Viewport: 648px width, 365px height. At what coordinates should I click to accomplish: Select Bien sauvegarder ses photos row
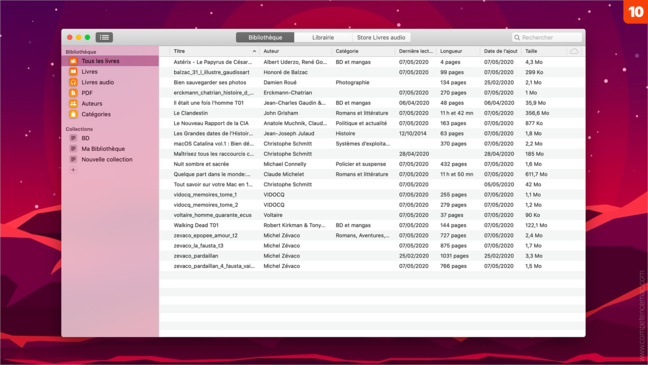coord(372,82)
